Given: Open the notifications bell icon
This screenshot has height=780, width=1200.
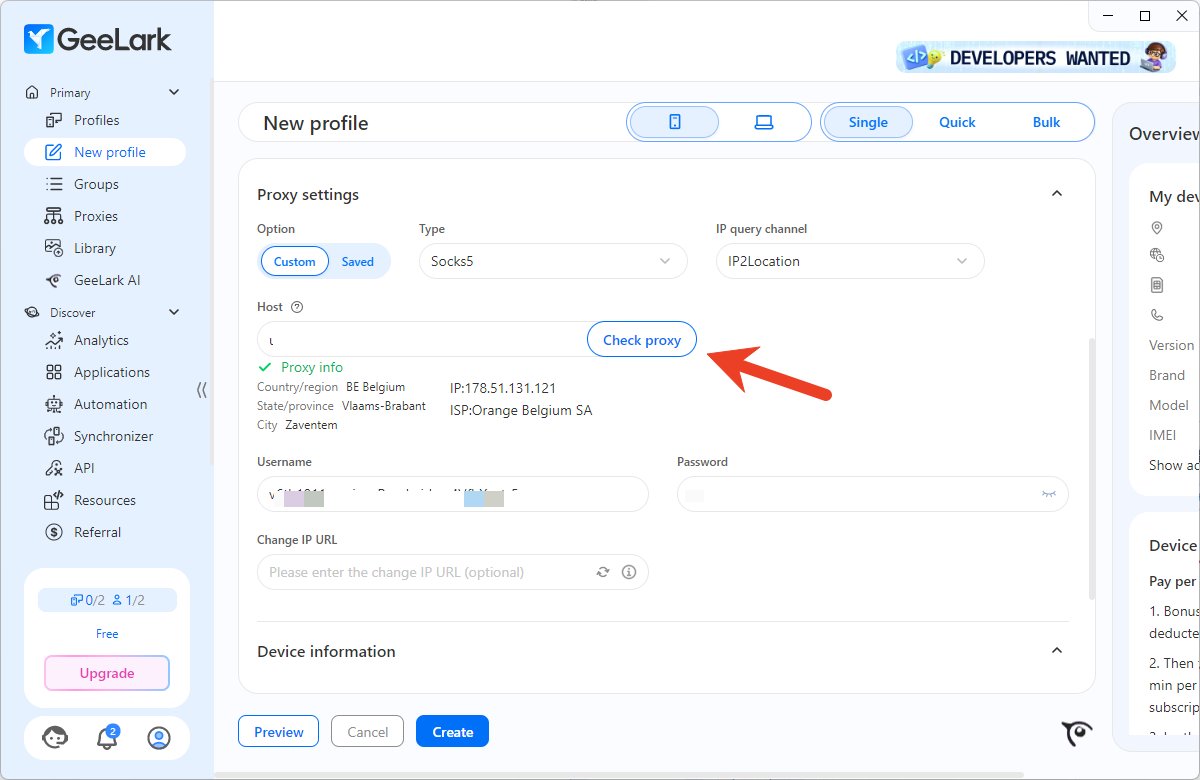Looking at the screenshot, I should click(106, 739).
